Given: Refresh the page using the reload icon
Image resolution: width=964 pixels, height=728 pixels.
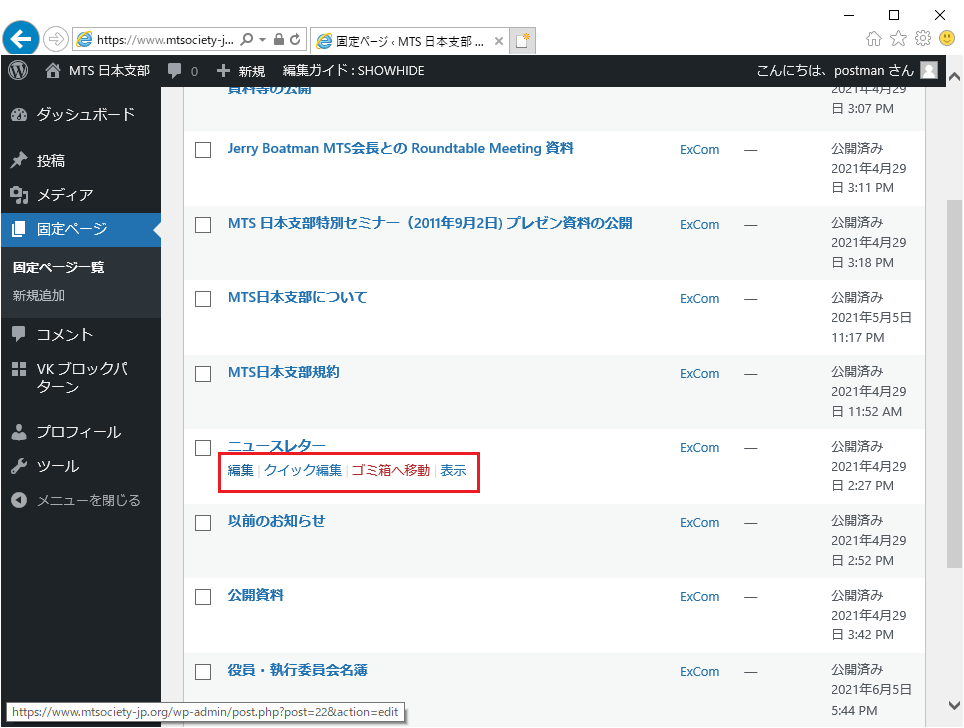Looking at the screenshot, I should click(x=295, y=40).
